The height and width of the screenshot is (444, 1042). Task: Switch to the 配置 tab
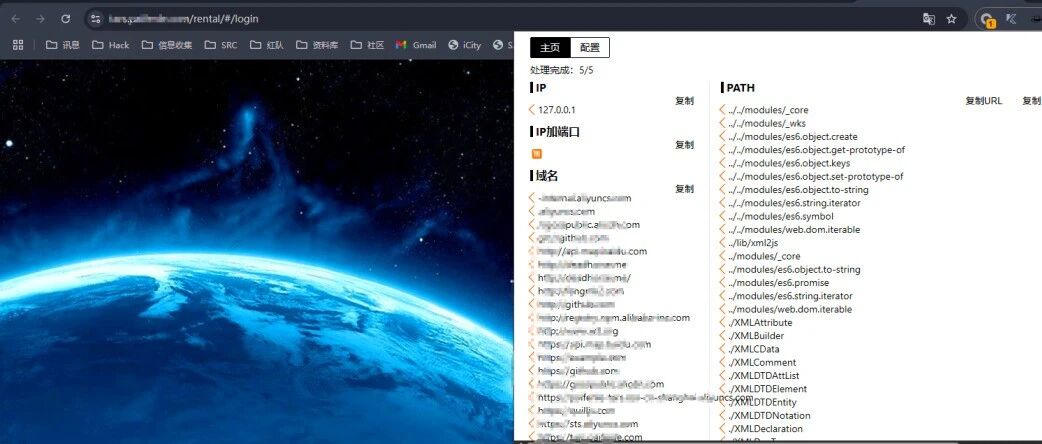pyautogui.click(x=589, y=48)
